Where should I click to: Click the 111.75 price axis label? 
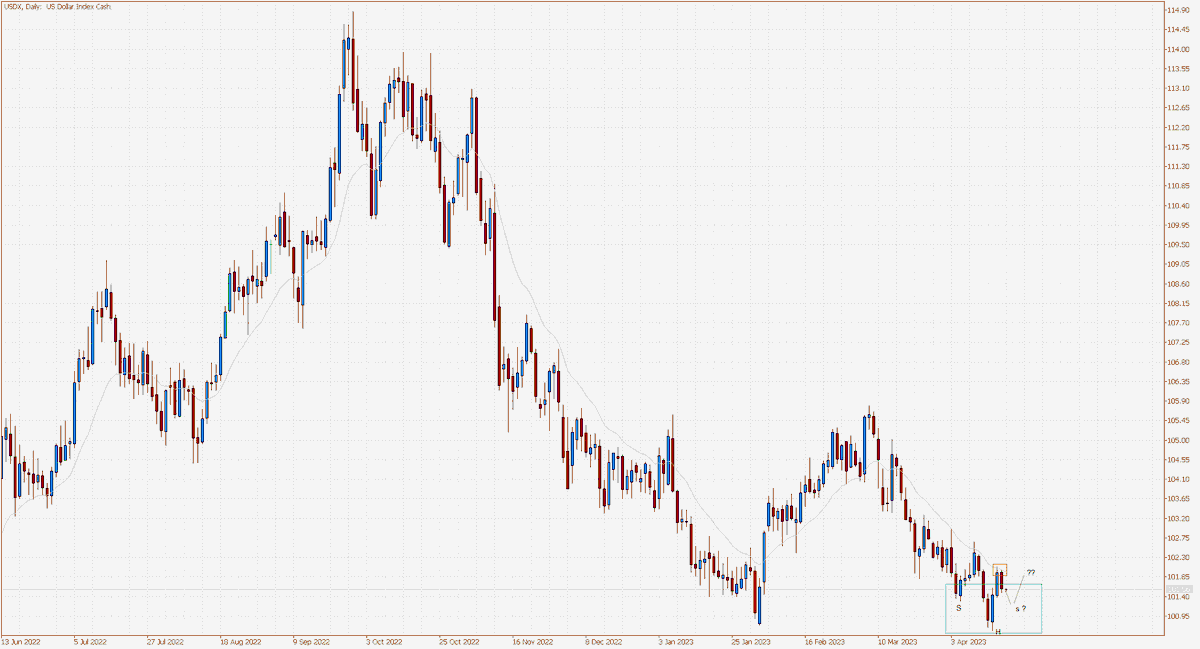click(1177, 147)
